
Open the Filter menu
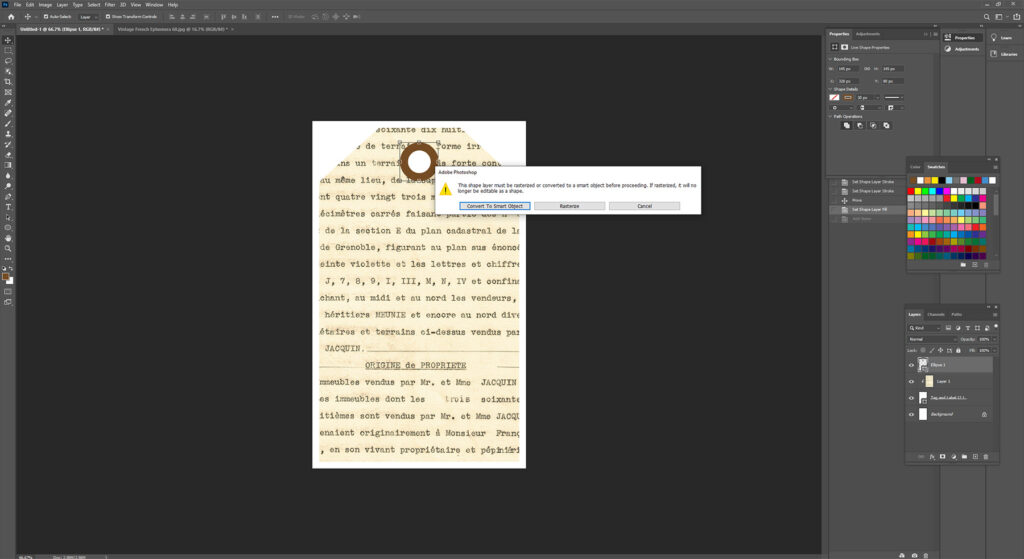click(110, 5)
